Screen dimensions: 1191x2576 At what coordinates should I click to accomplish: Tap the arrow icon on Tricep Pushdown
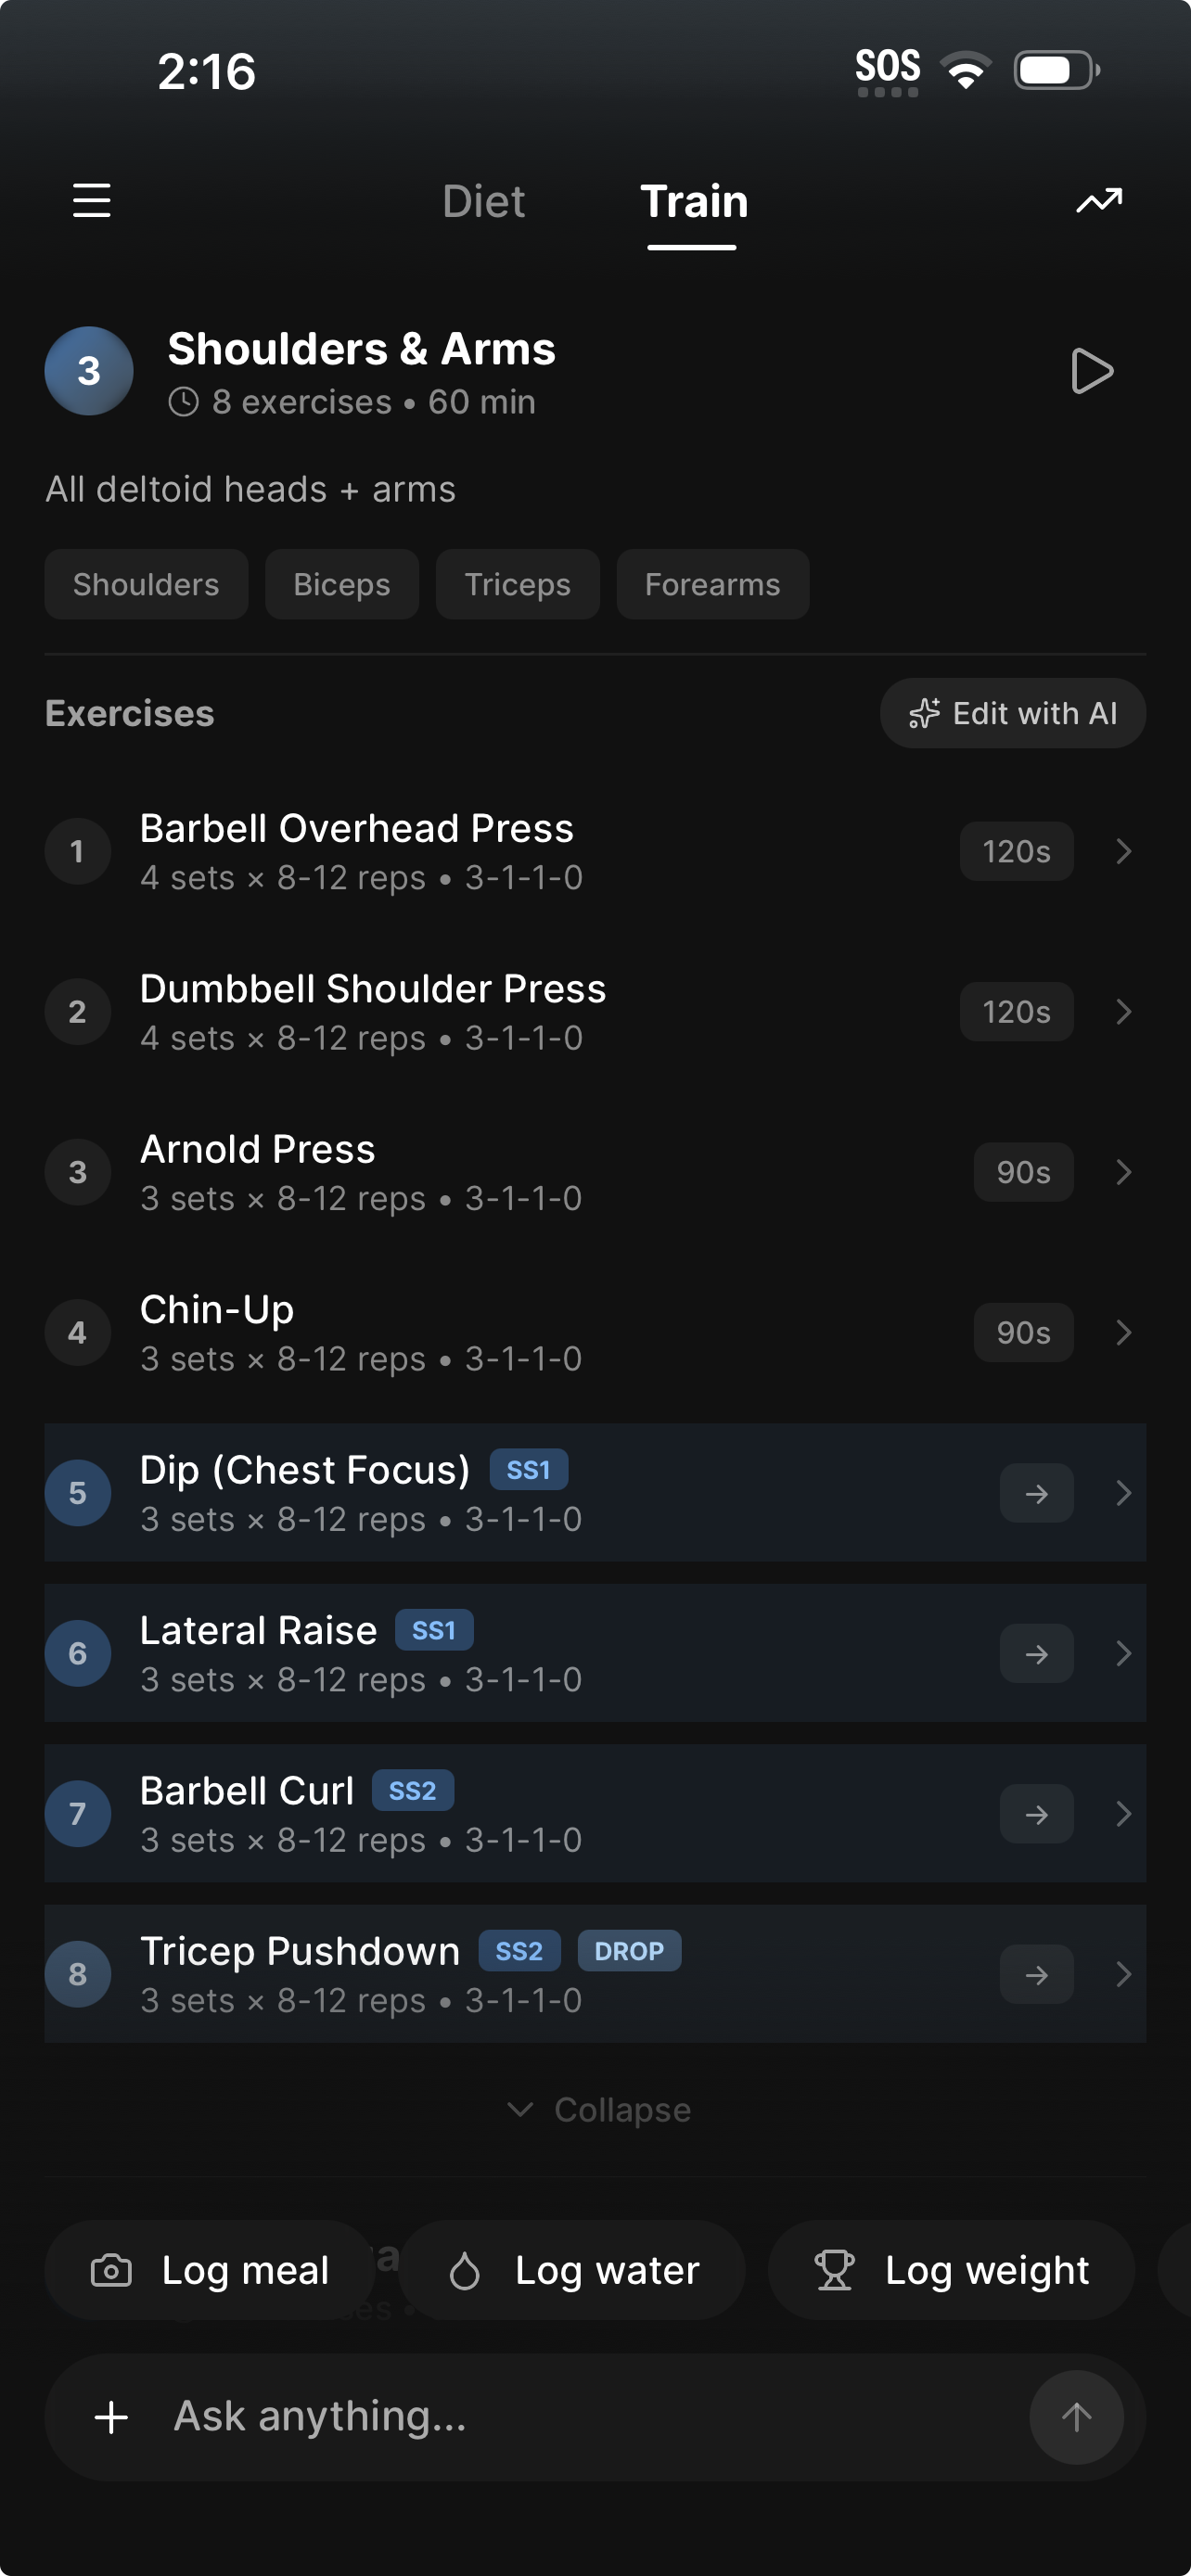pyautogui.click(x=1036, y=1974)
